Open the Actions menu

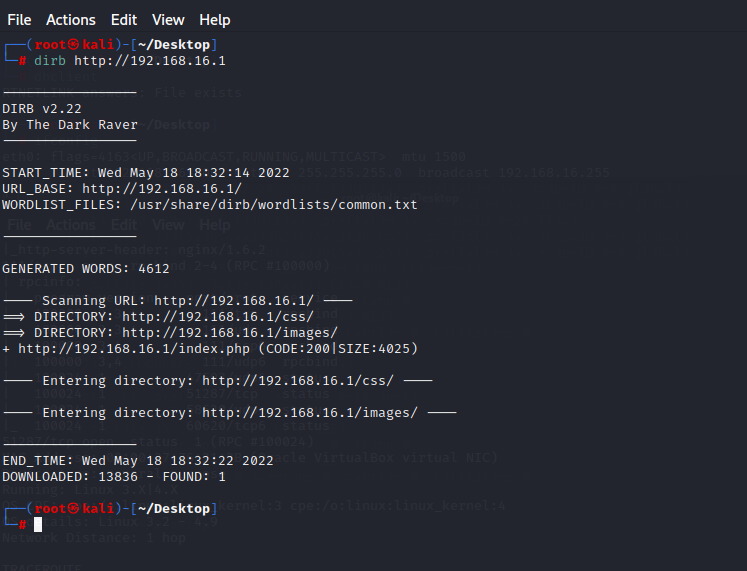point(71,20)
